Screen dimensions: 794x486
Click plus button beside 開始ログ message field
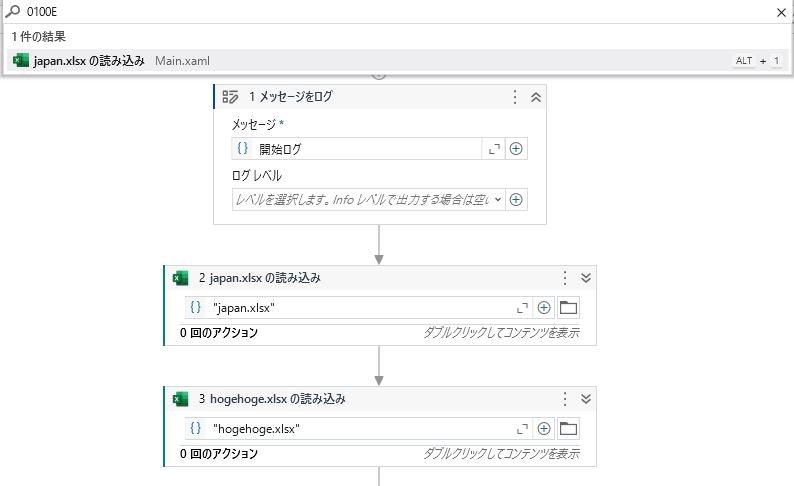515,148
